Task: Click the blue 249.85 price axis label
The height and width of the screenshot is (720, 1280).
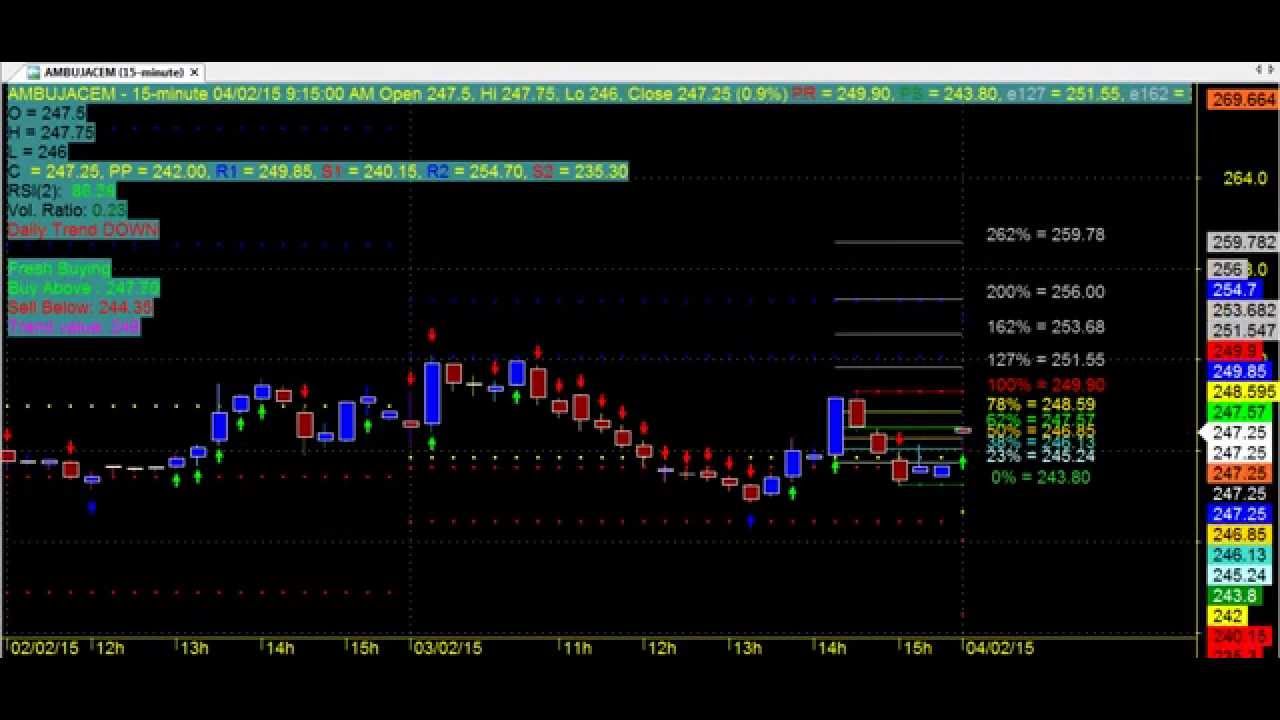Action: click(1239, 371)
